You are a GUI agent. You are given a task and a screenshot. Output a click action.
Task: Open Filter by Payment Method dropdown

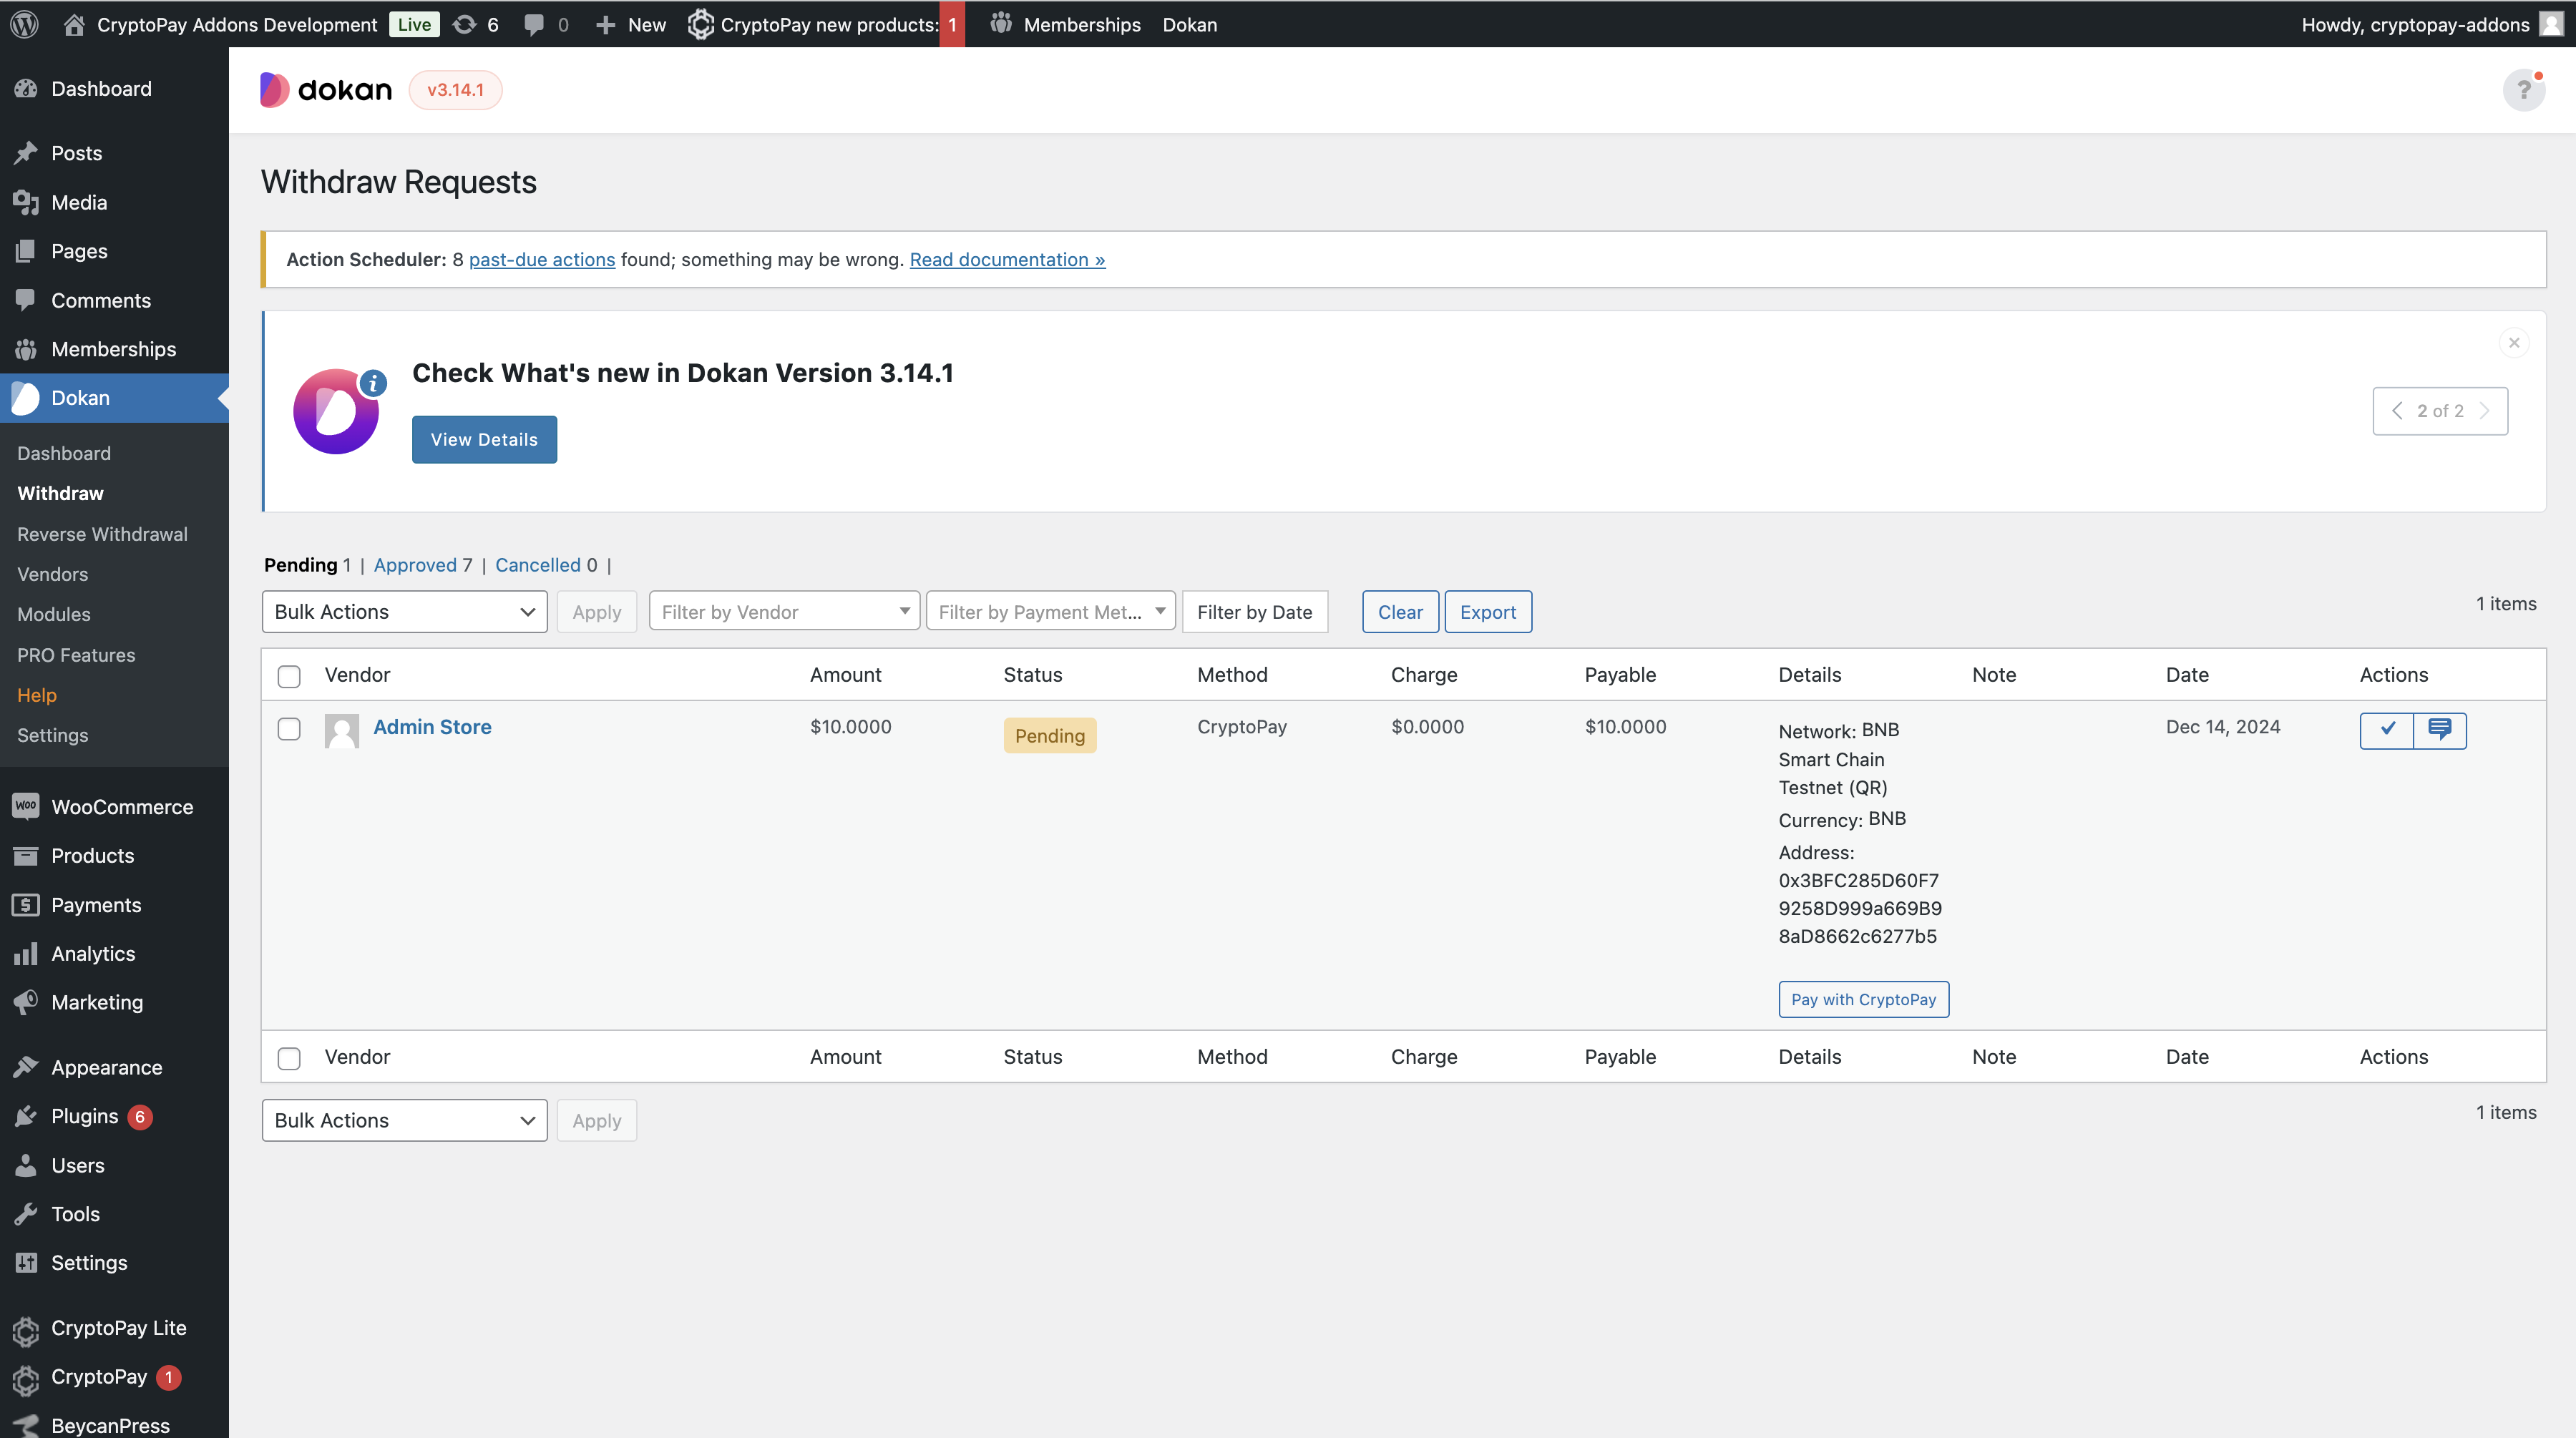click(x=1050, y=612)
